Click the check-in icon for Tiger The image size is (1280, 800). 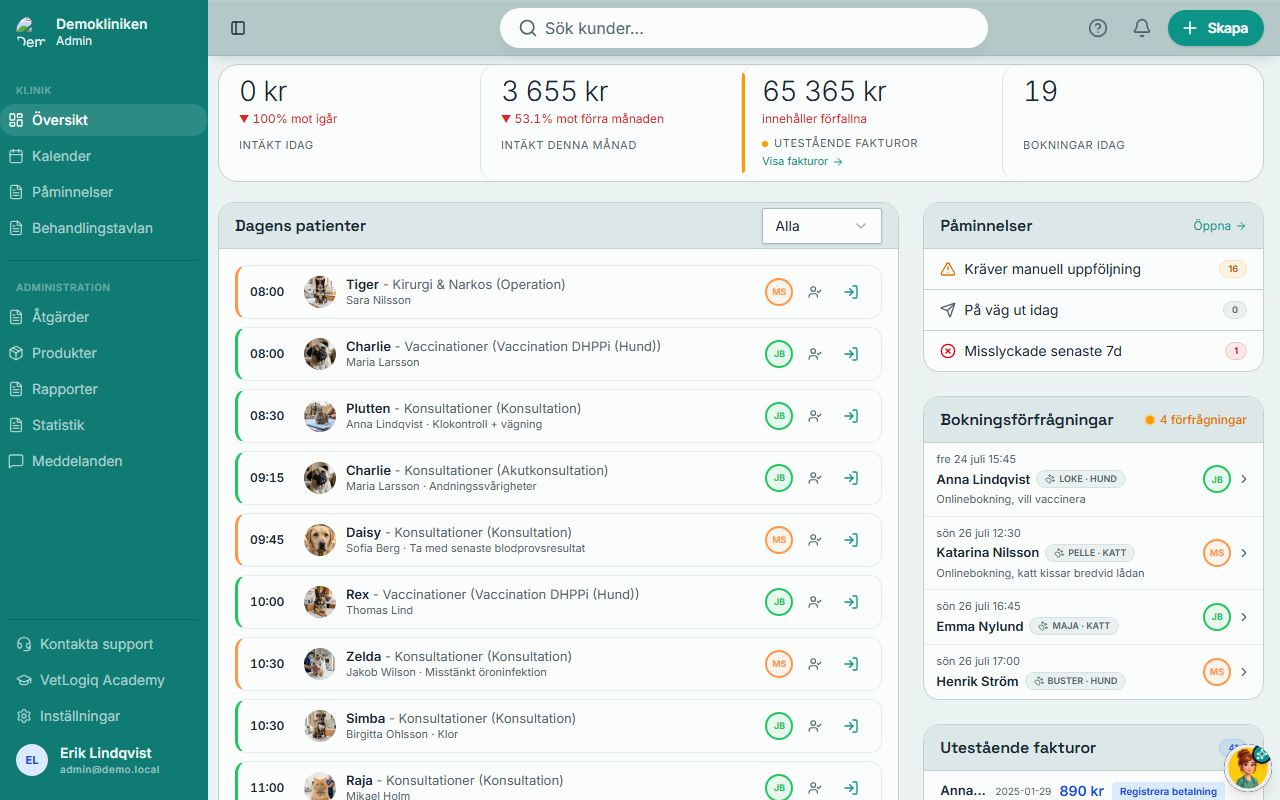(x=851, y=292)
